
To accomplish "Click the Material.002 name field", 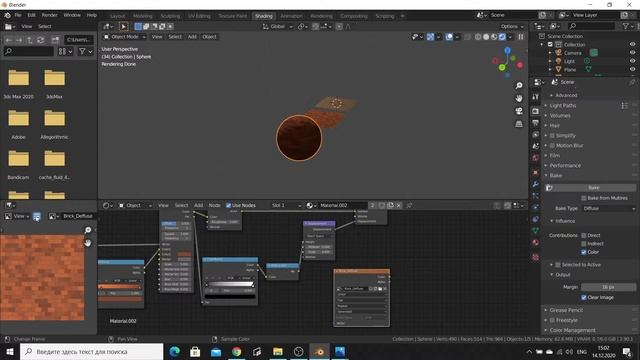I will click(x=342, y=205).
